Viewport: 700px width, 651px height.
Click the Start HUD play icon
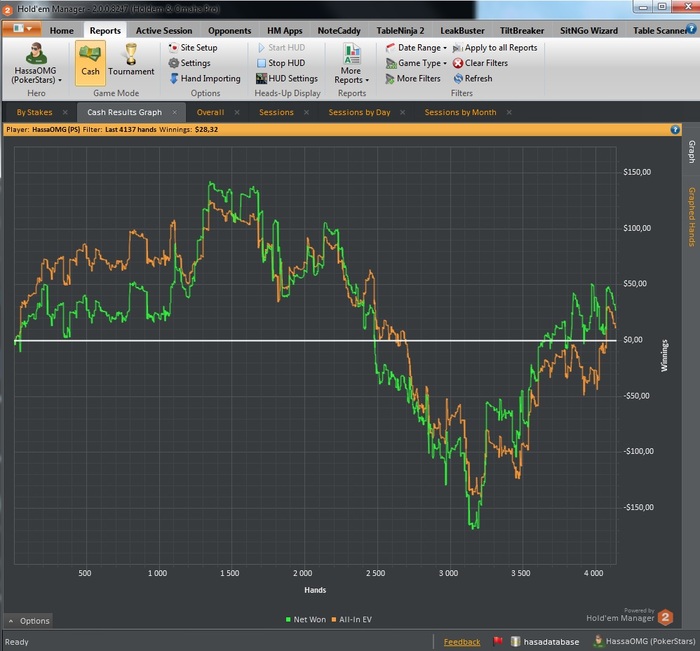(261, 47)
